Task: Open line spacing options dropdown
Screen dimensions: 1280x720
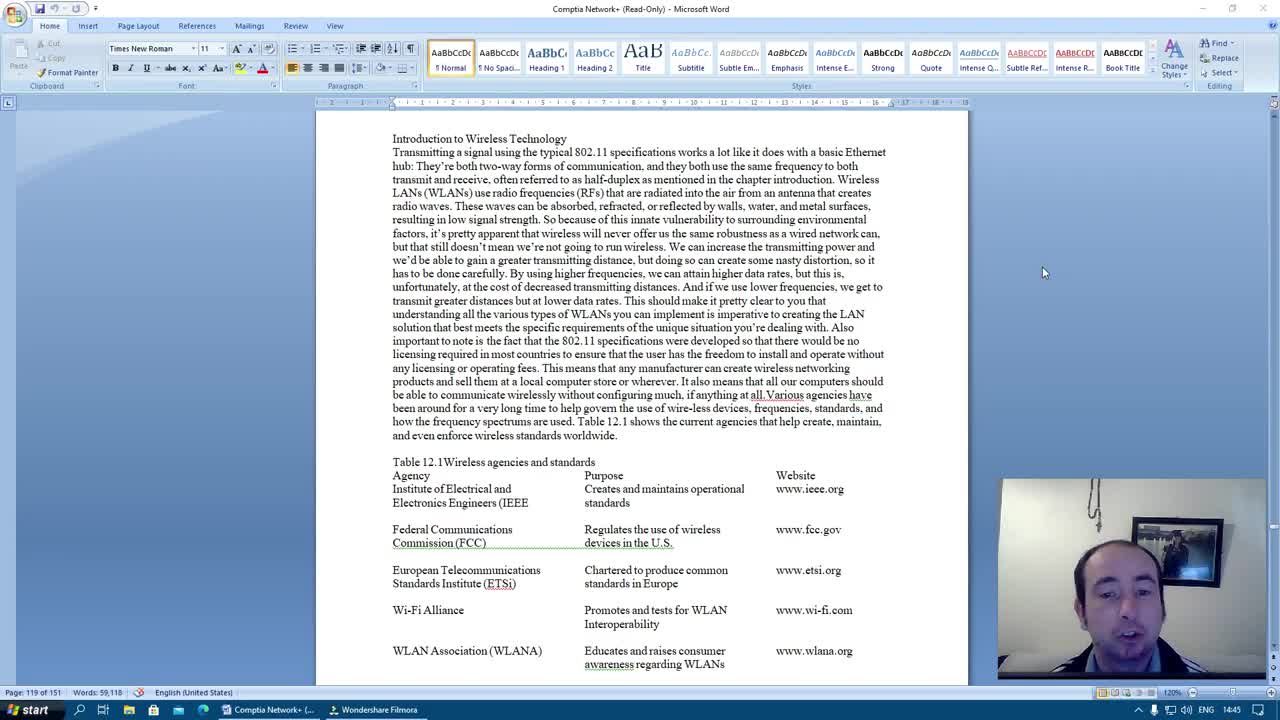Action: coord(361,68)
